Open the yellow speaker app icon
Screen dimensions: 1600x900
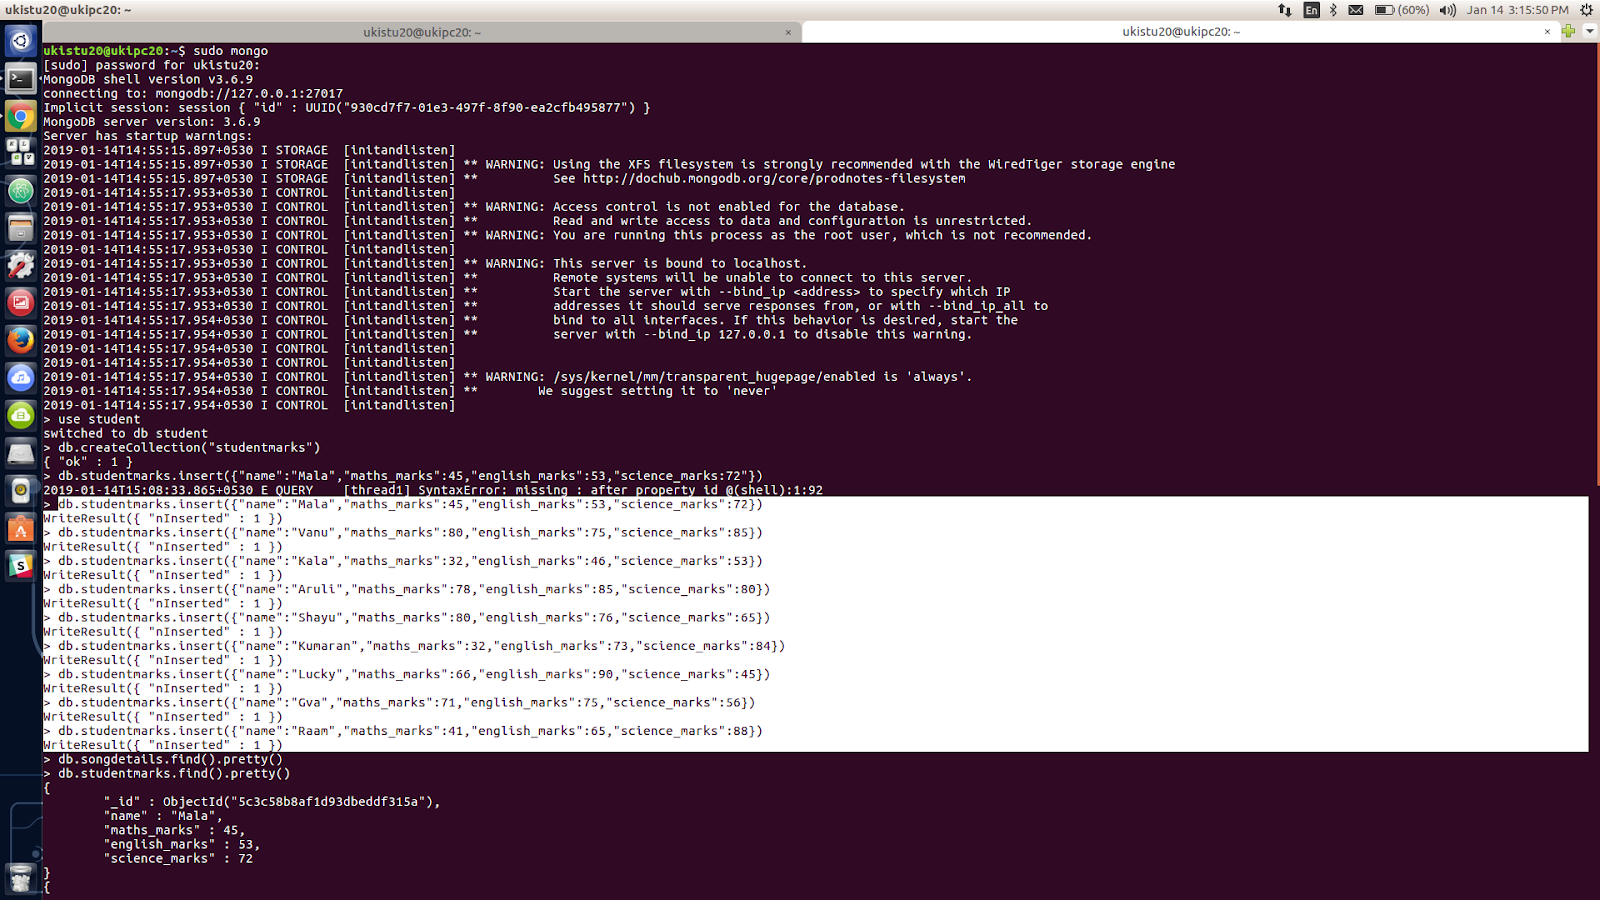(x=20, y=489)
